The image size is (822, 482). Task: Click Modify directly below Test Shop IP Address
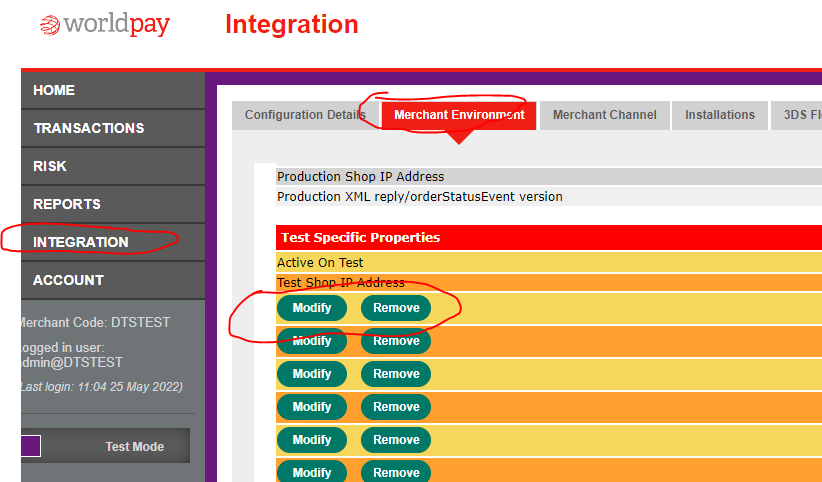point(312,308)
